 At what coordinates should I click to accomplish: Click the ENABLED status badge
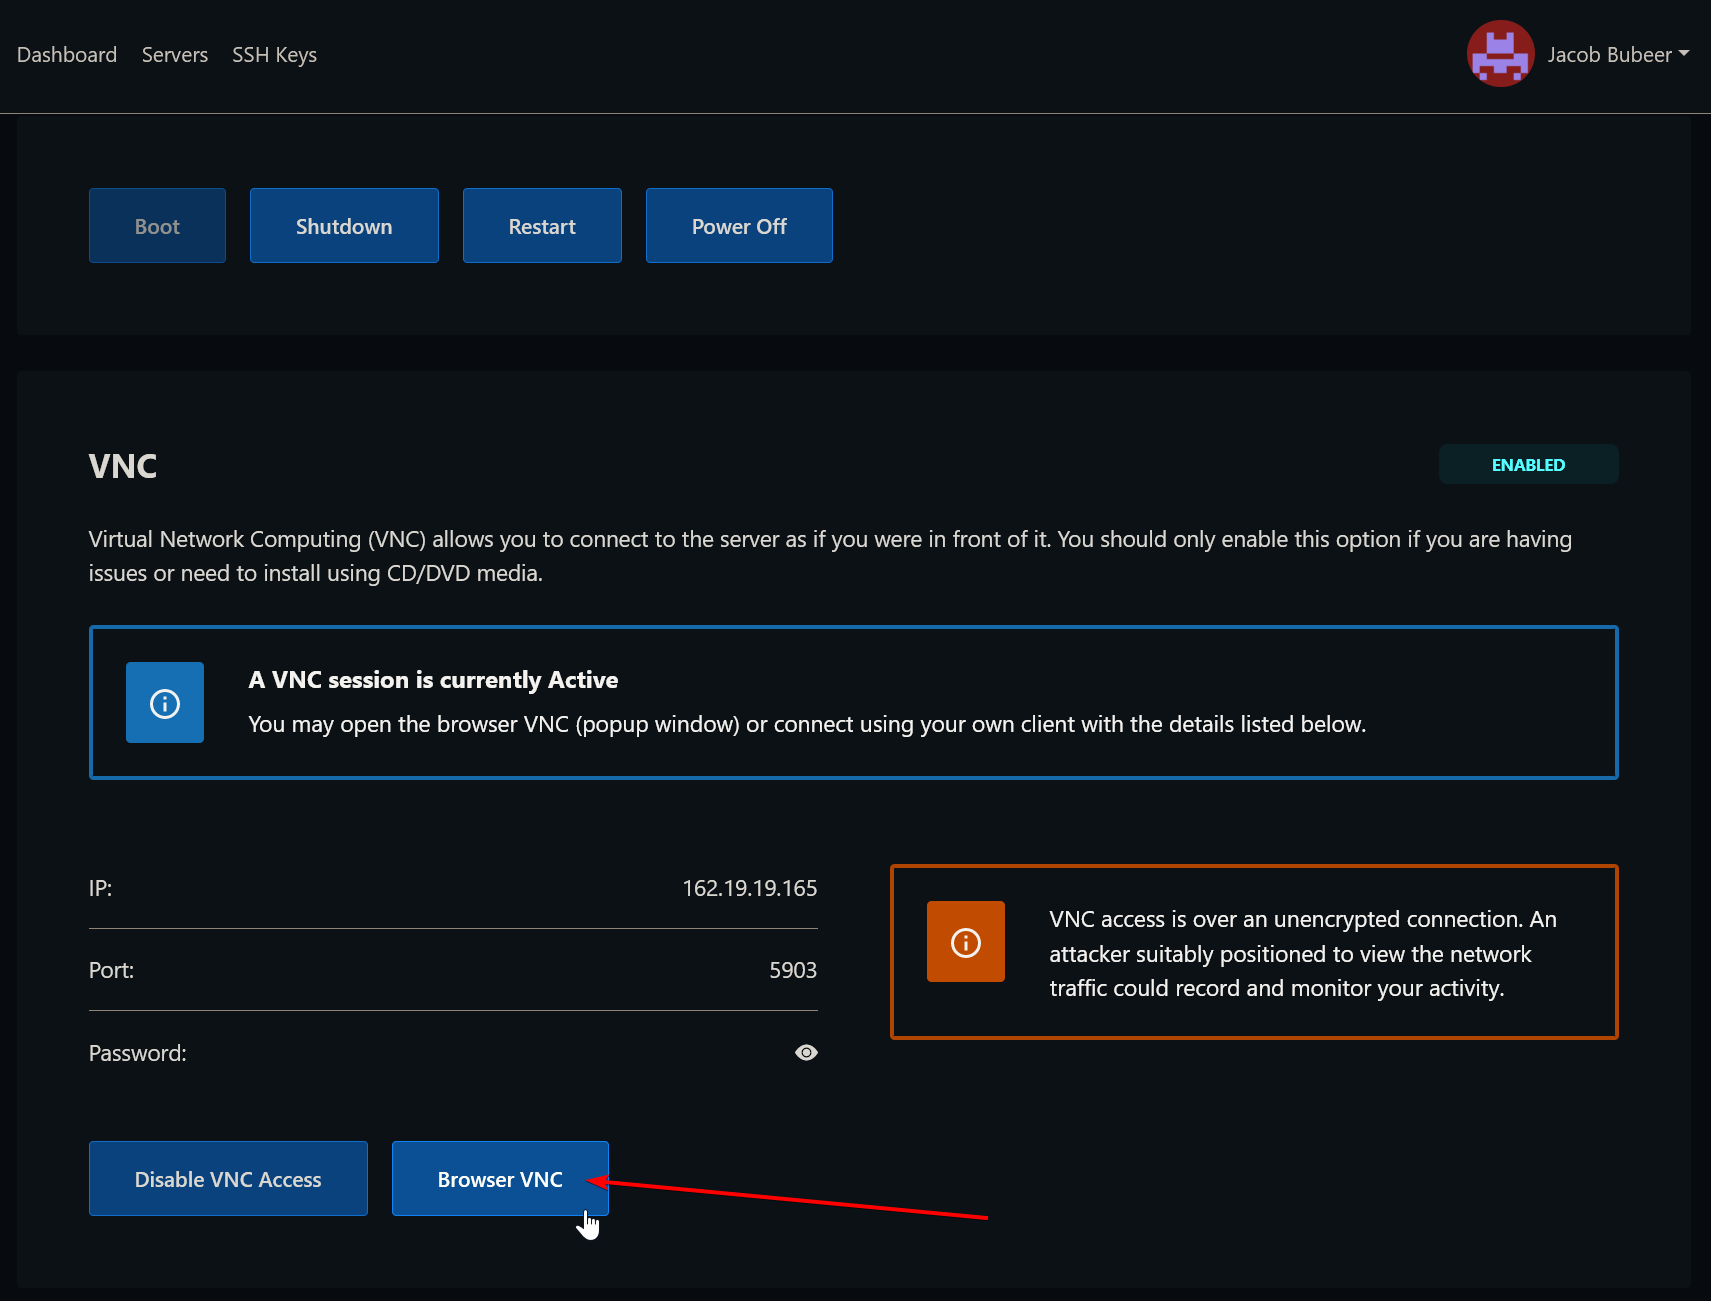click(x=1527, y=465)
